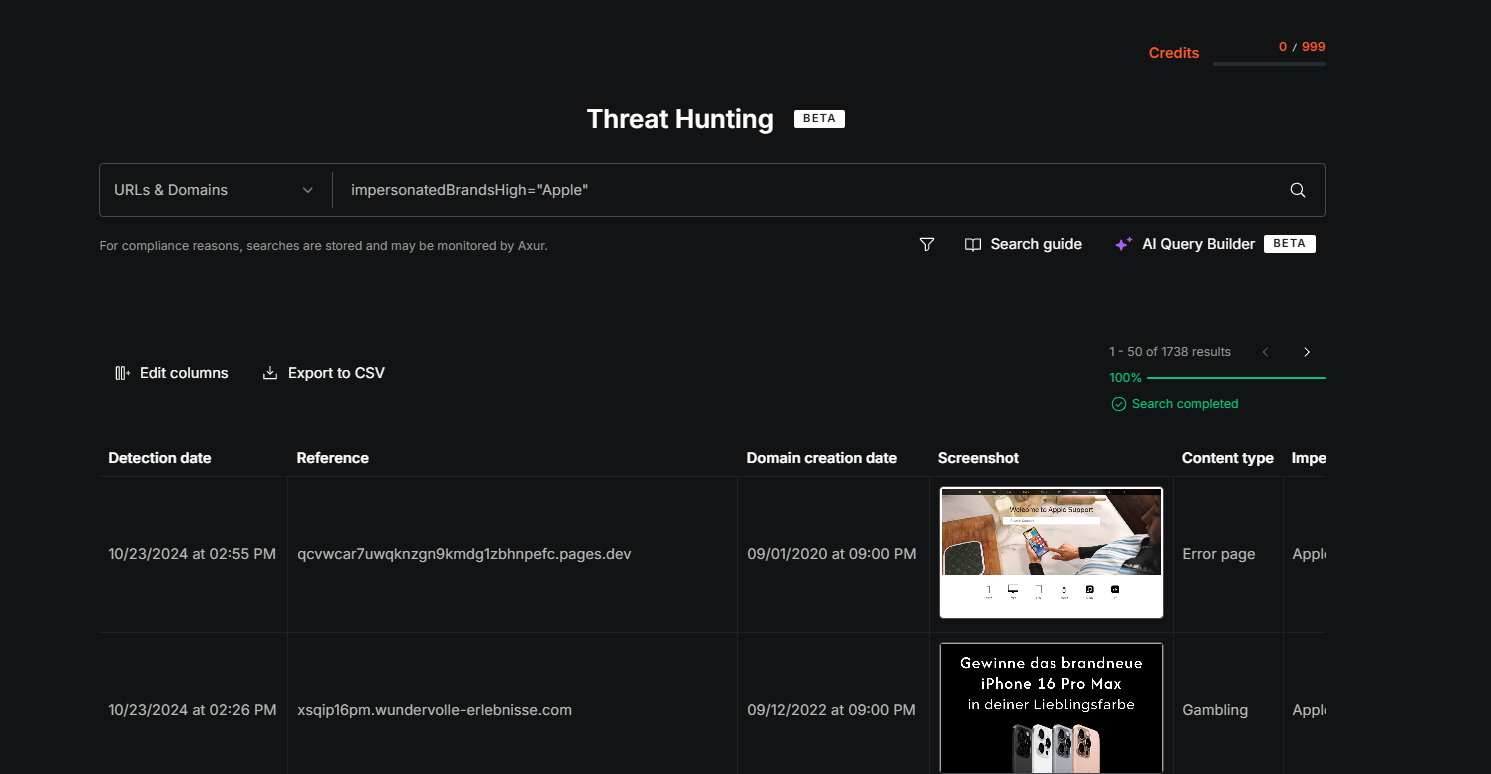Click the Search completed check icon
The width and height of the screenshot is (1491, 774).
(x=1119, y=404)
